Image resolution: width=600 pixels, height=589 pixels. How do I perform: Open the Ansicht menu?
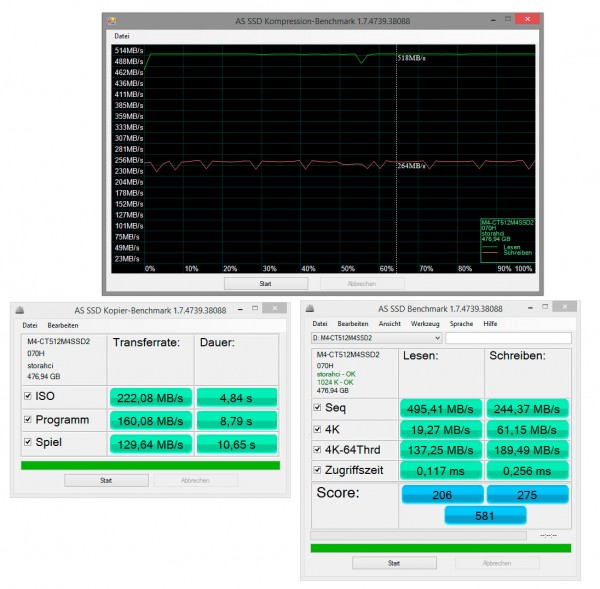pos(390,324)
